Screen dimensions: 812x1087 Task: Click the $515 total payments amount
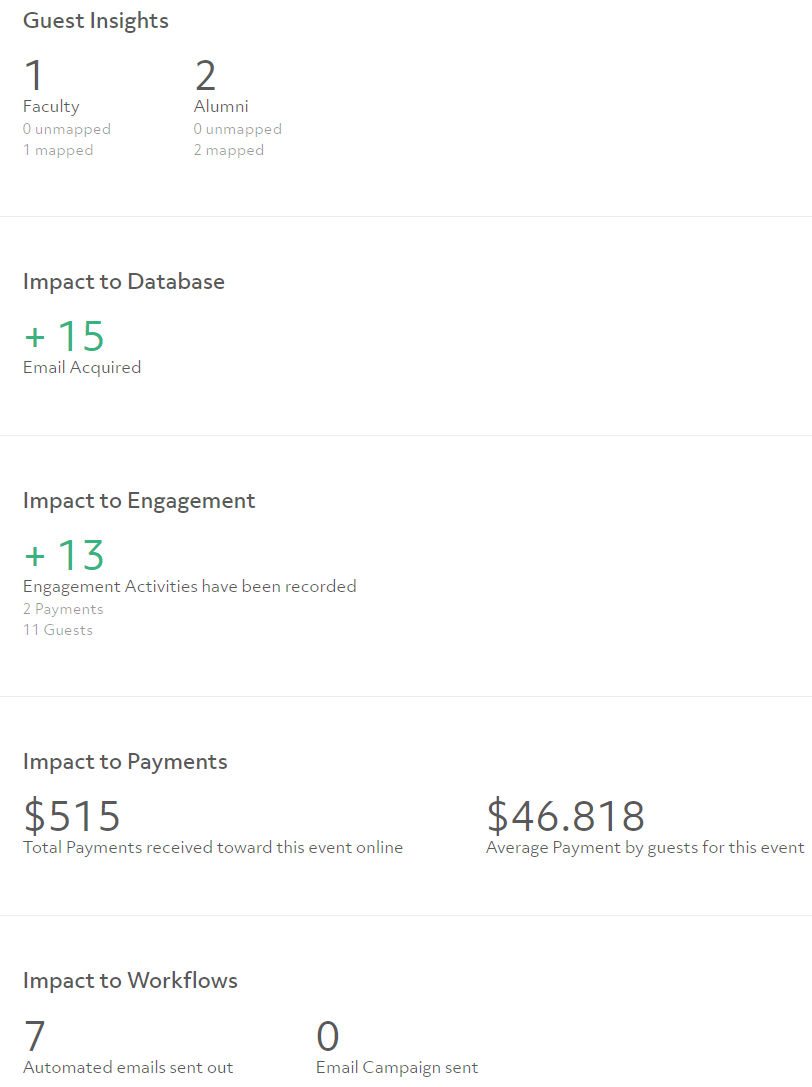[x=72, y=816]
